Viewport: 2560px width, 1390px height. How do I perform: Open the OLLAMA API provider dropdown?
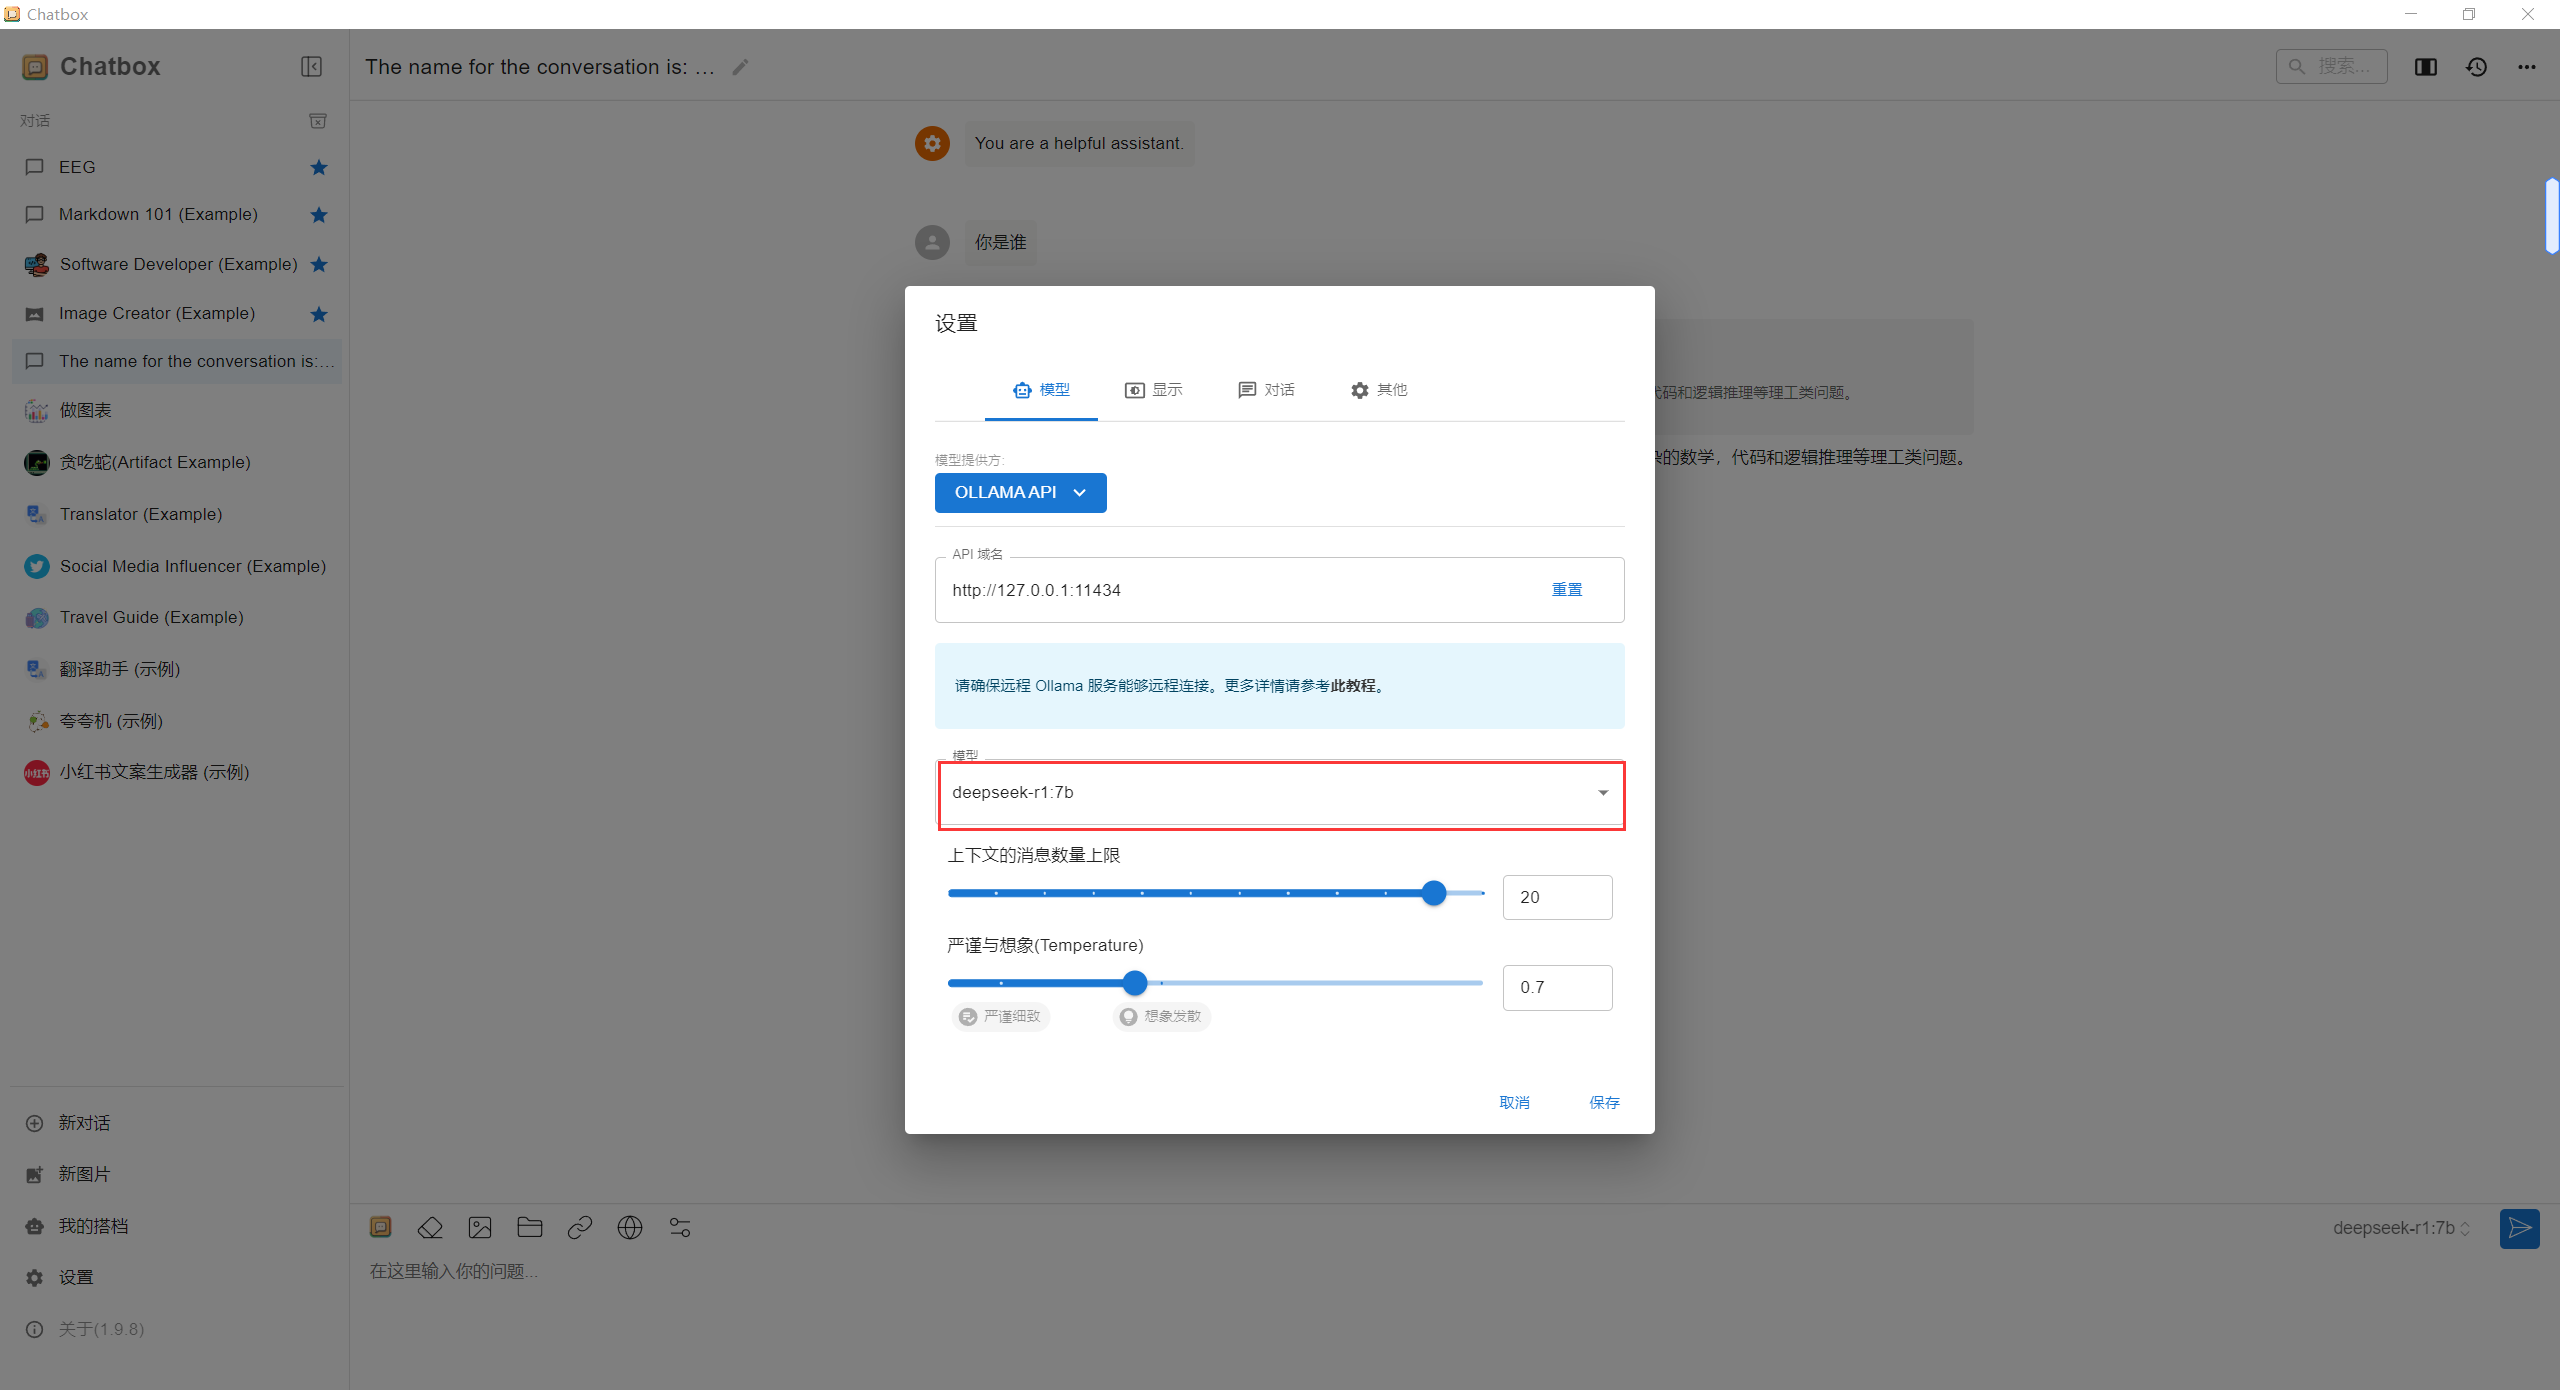click(1020, 492)
